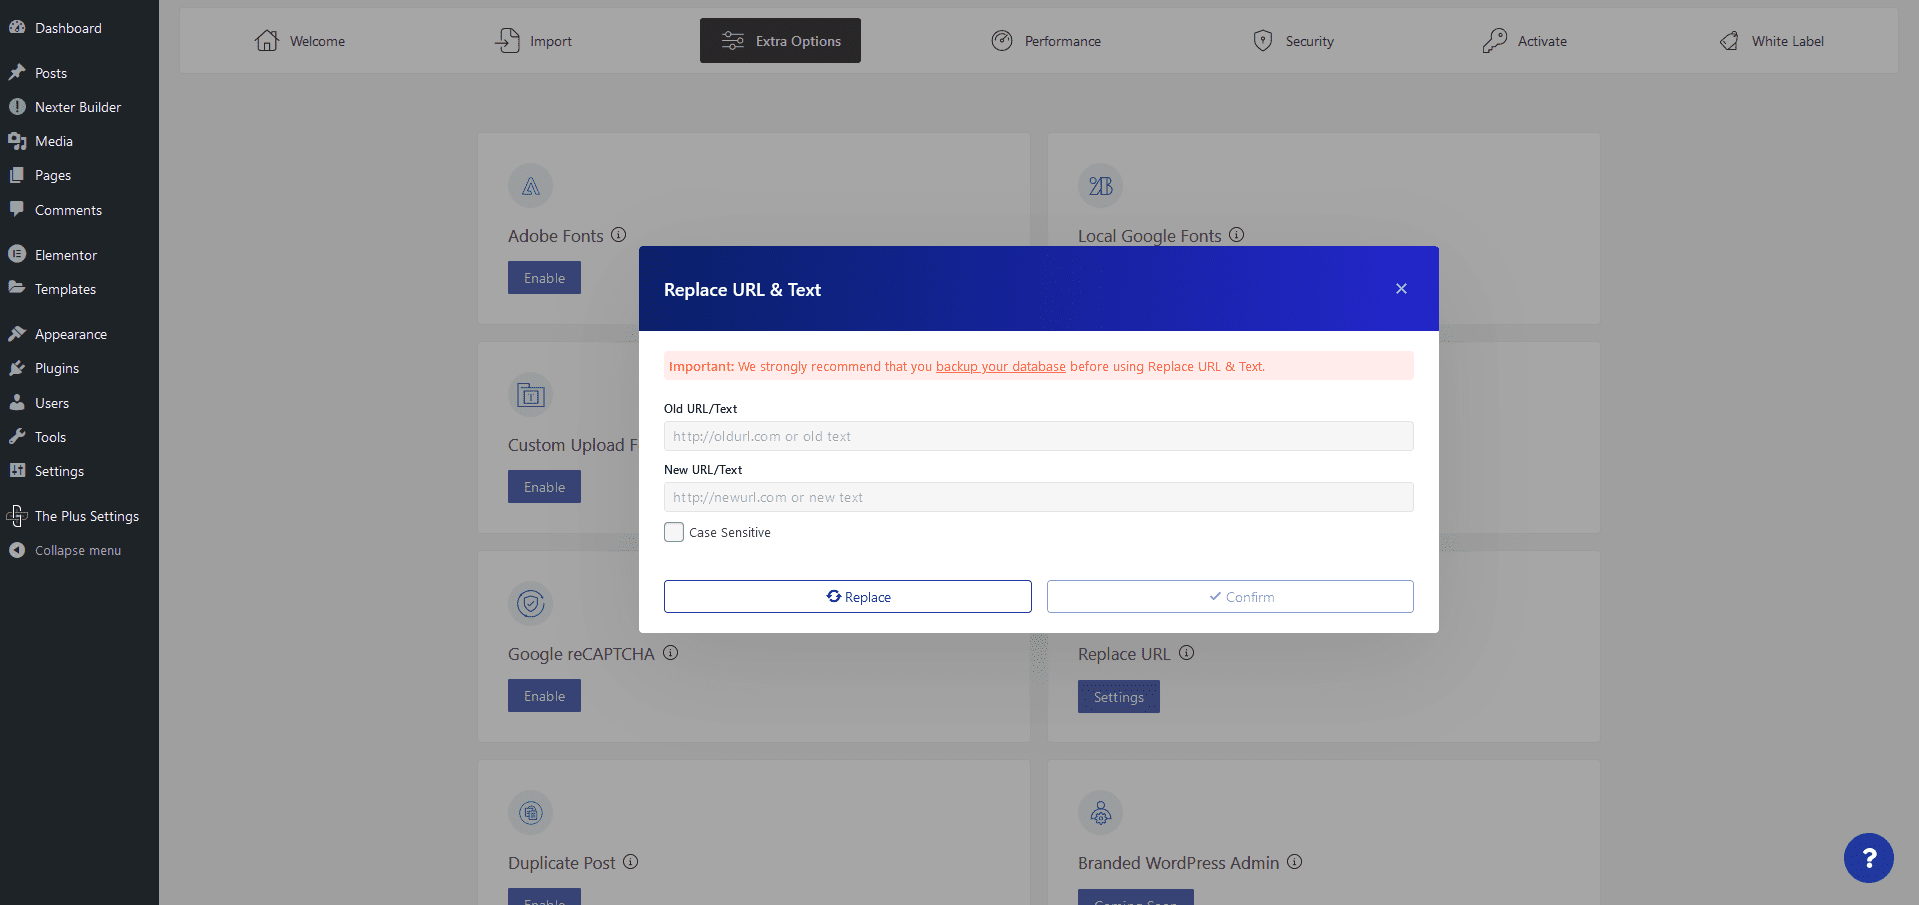Click Enable under Custom Upload Font
1919x905 pixels.
pyautogui.click(x=544, y=487)
